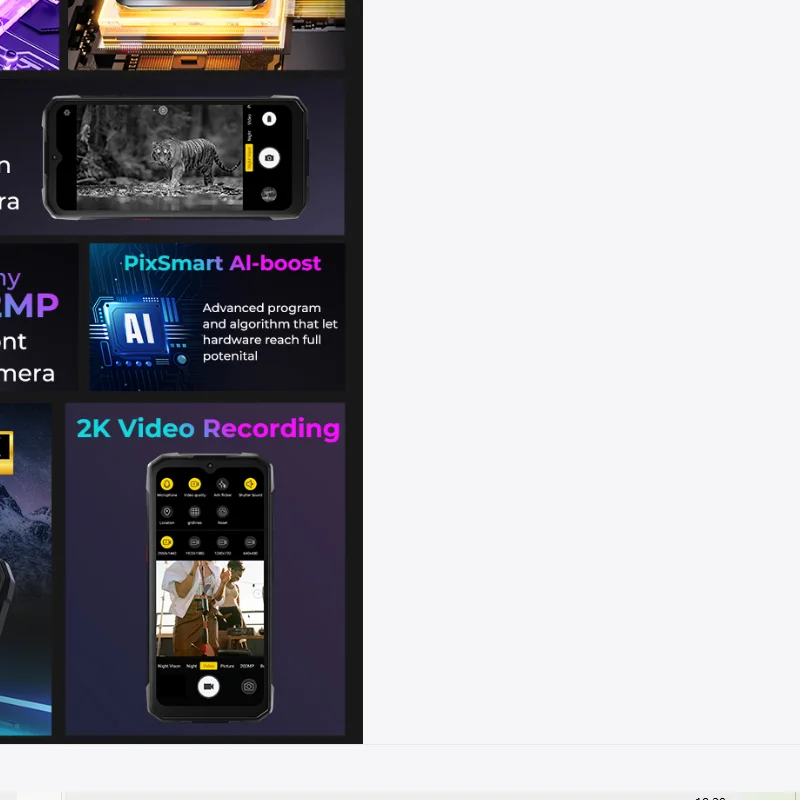
Task: Tap the Anti flicker icon on the phone
Action: point(222,484)
